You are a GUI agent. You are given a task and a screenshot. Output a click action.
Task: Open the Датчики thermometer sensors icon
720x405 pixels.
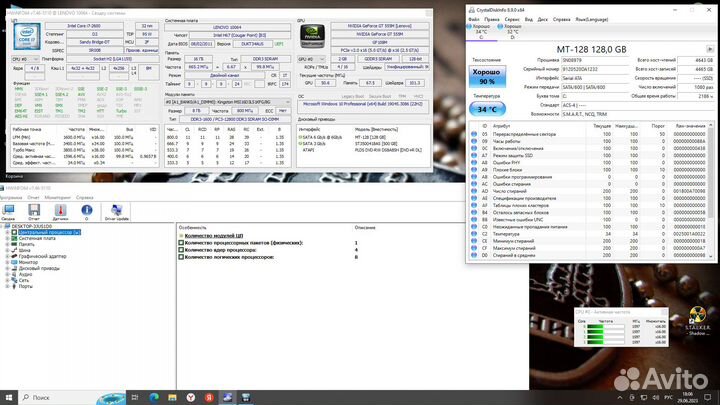click(x=60, y=212)
